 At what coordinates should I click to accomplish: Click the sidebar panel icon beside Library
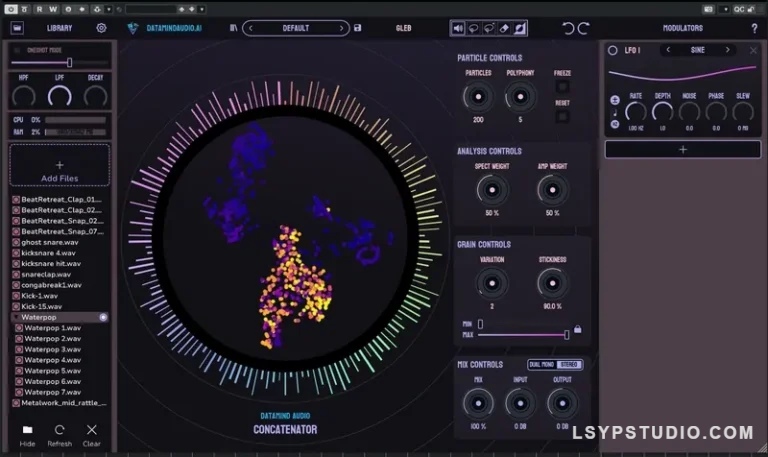pos(17,28)
